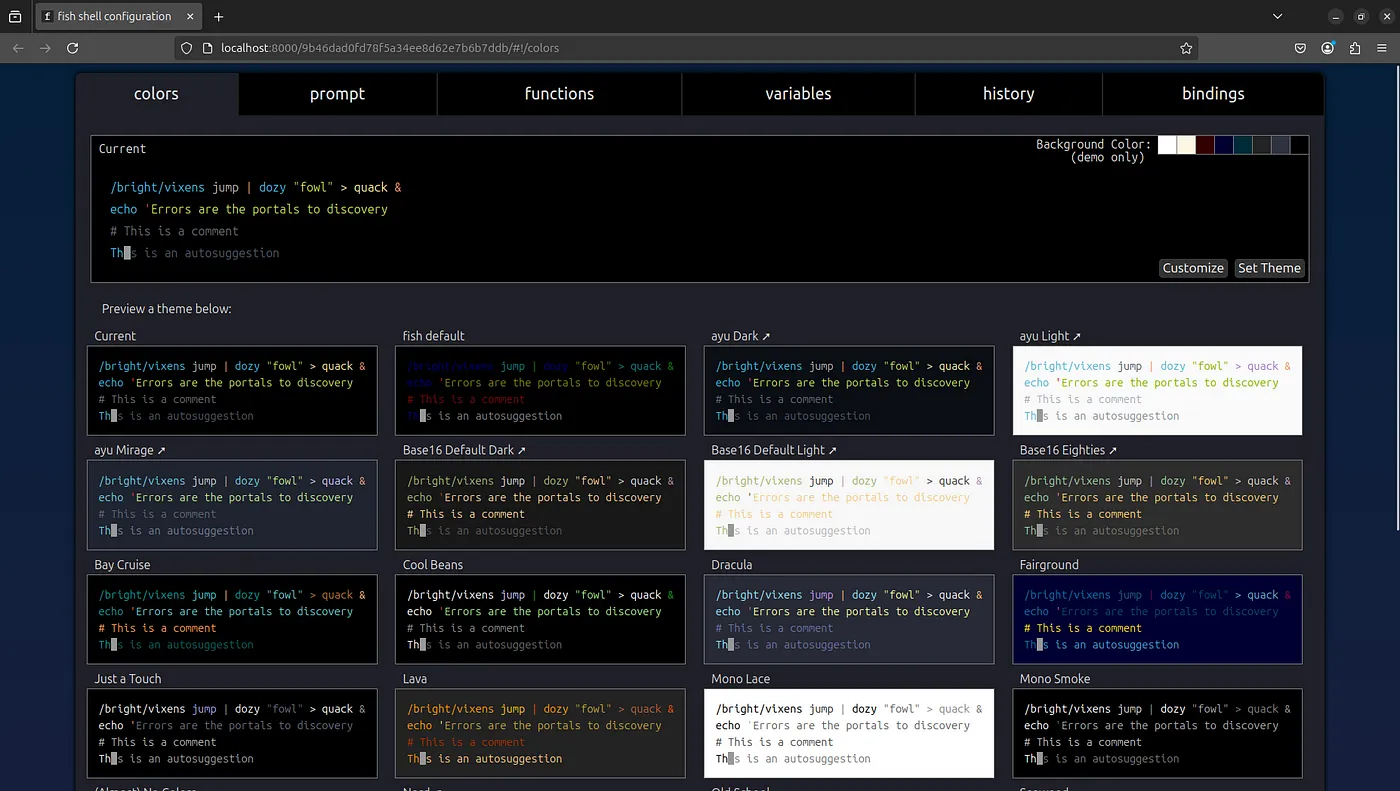The width and height of the screenshot is (1400, 791).
Task: Click the forward navigation arrow
Action: 45,48
